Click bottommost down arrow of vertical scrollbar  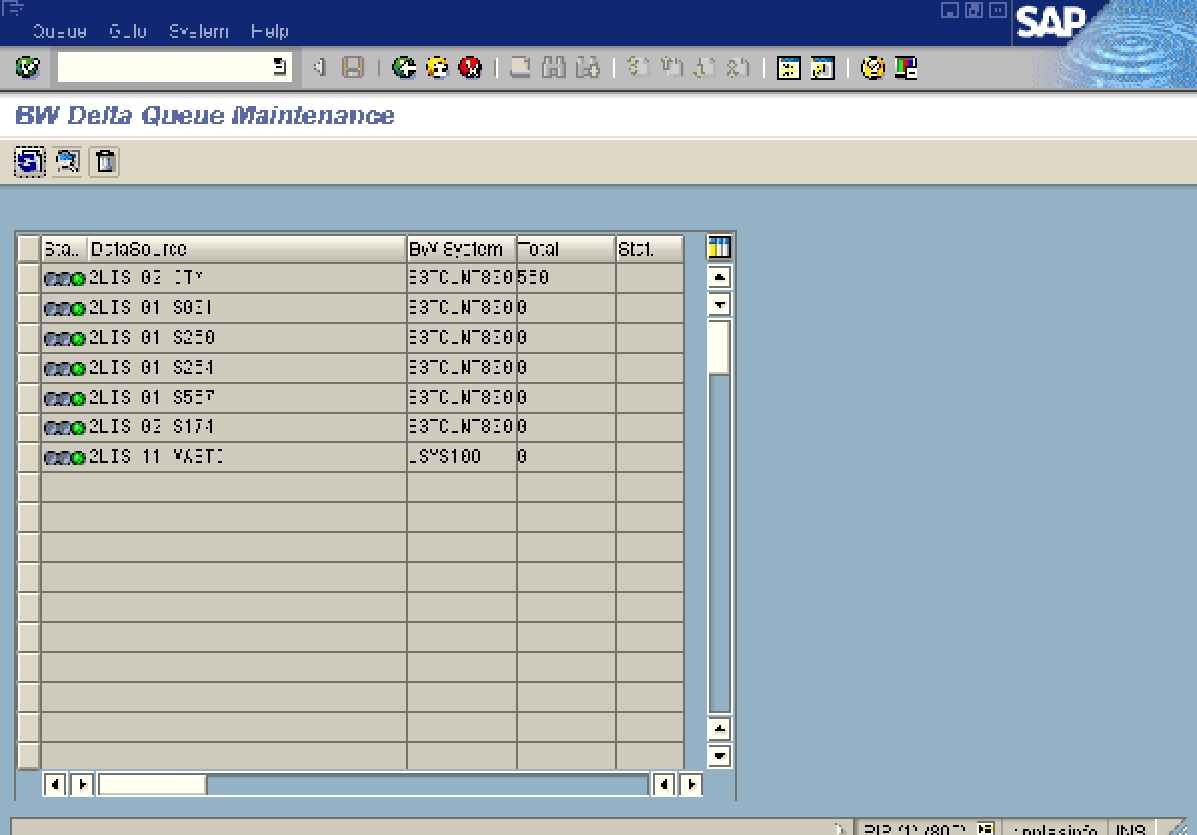[719, 756]
